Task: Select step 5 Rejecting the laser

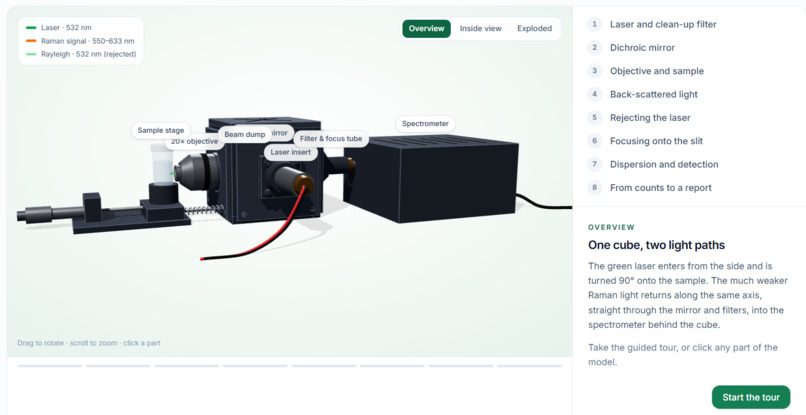Action: click(x=639, y=117)
